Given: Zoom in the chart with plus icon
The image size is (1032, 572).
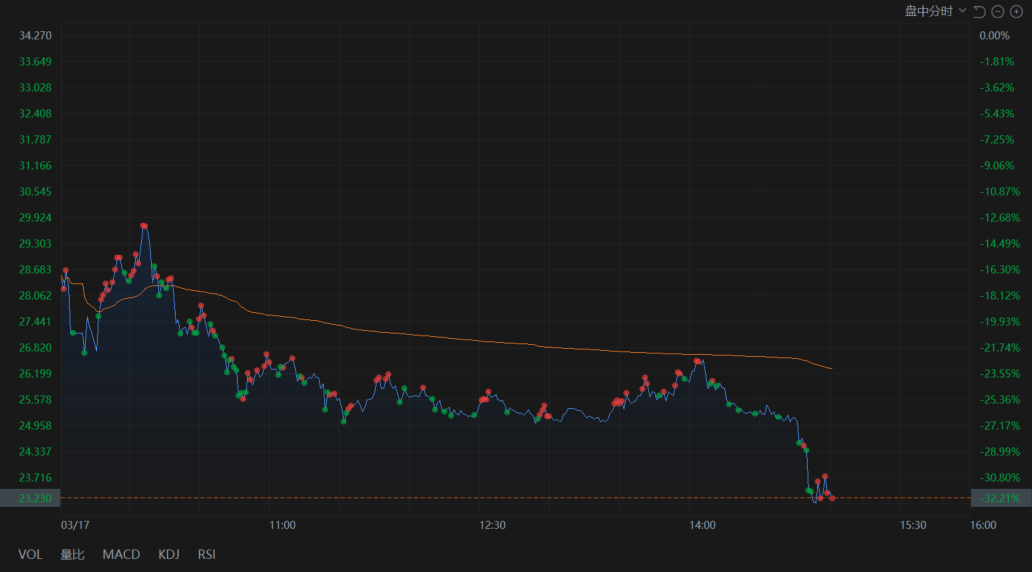Looking at the screenshot, I should (x=1016, y=11).
